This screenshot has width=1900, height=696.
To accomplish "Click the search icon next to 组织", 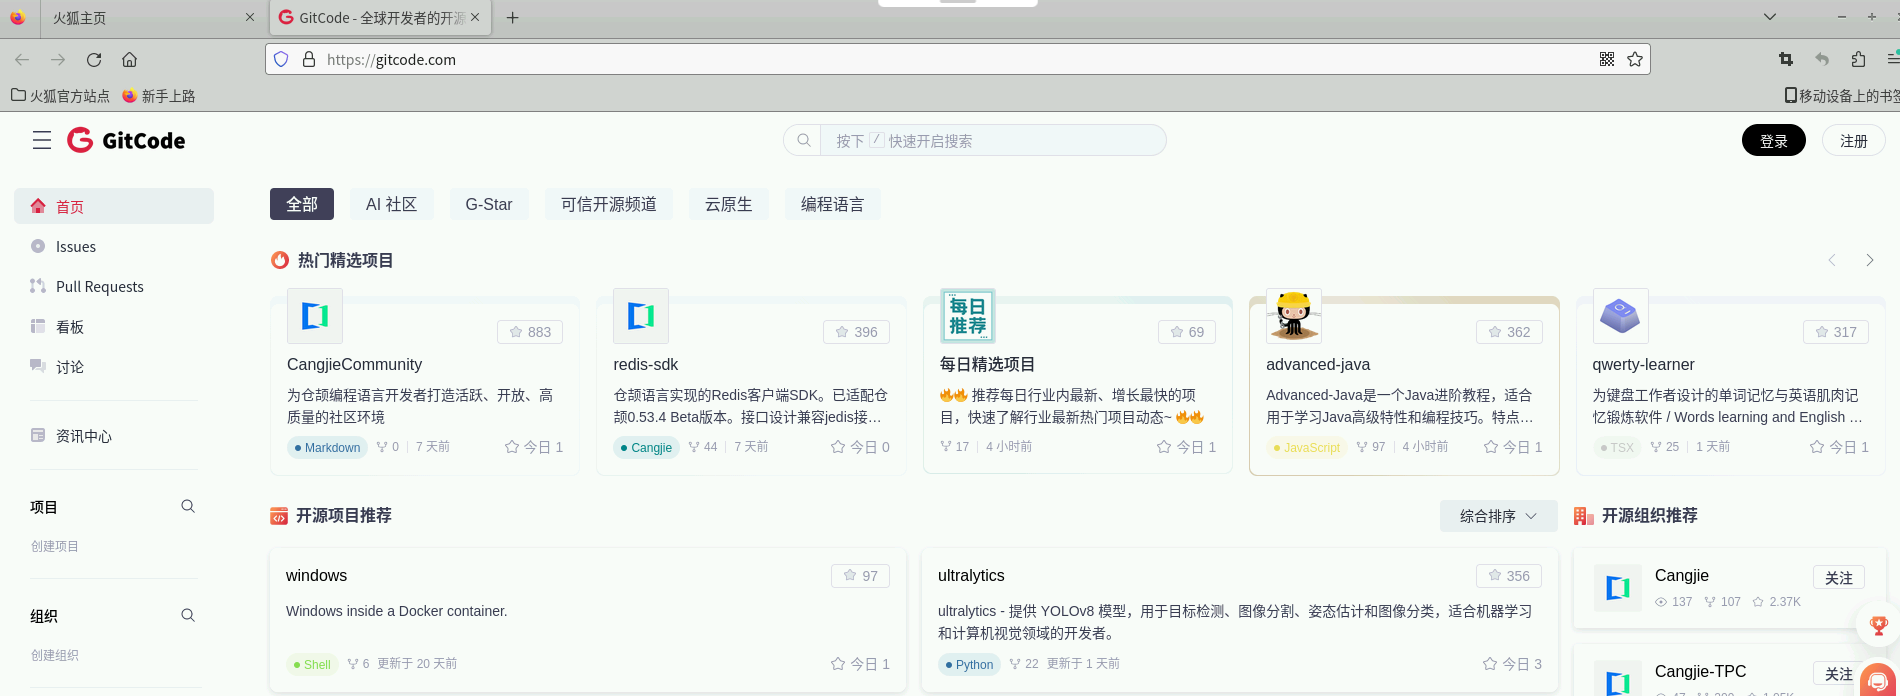I will point(188,615).
